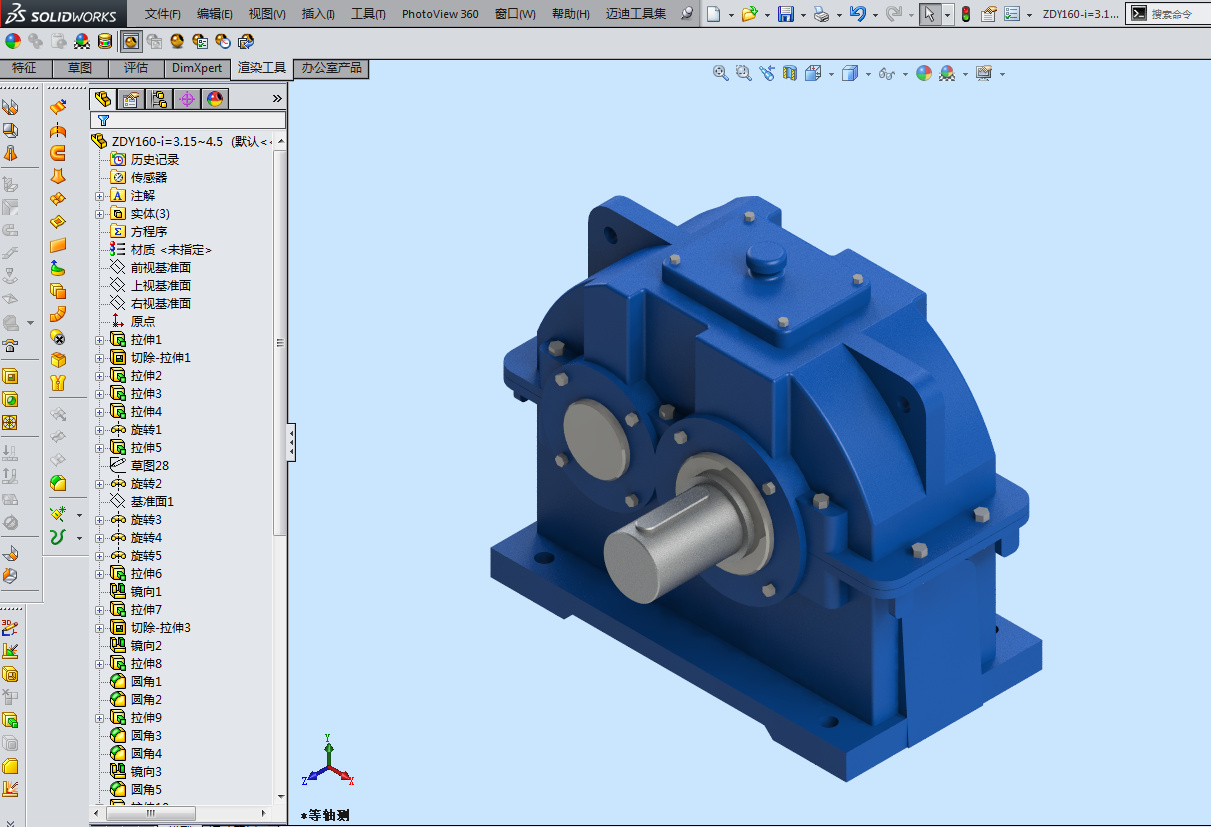Open the 文件(F) menu
Image resolution: width=1211 pixels, height=827 pixels.
(x=163, y=14)
